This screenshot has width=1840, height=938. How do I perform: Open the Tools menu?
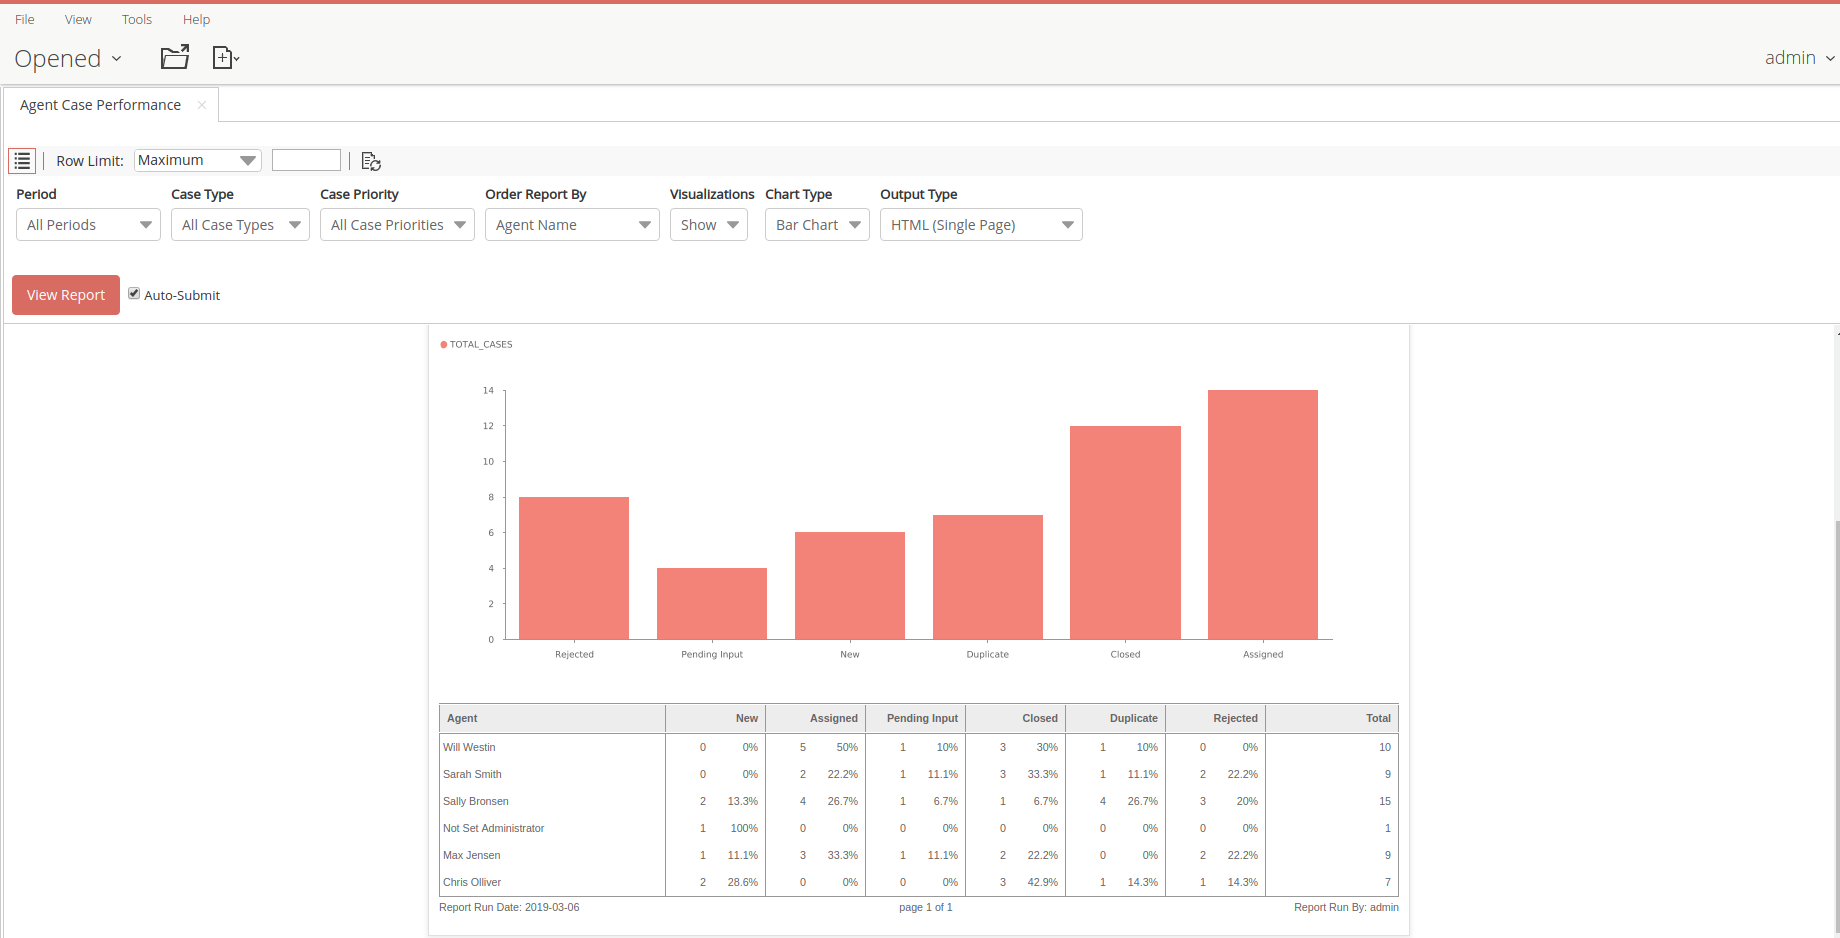click(136, 19)
